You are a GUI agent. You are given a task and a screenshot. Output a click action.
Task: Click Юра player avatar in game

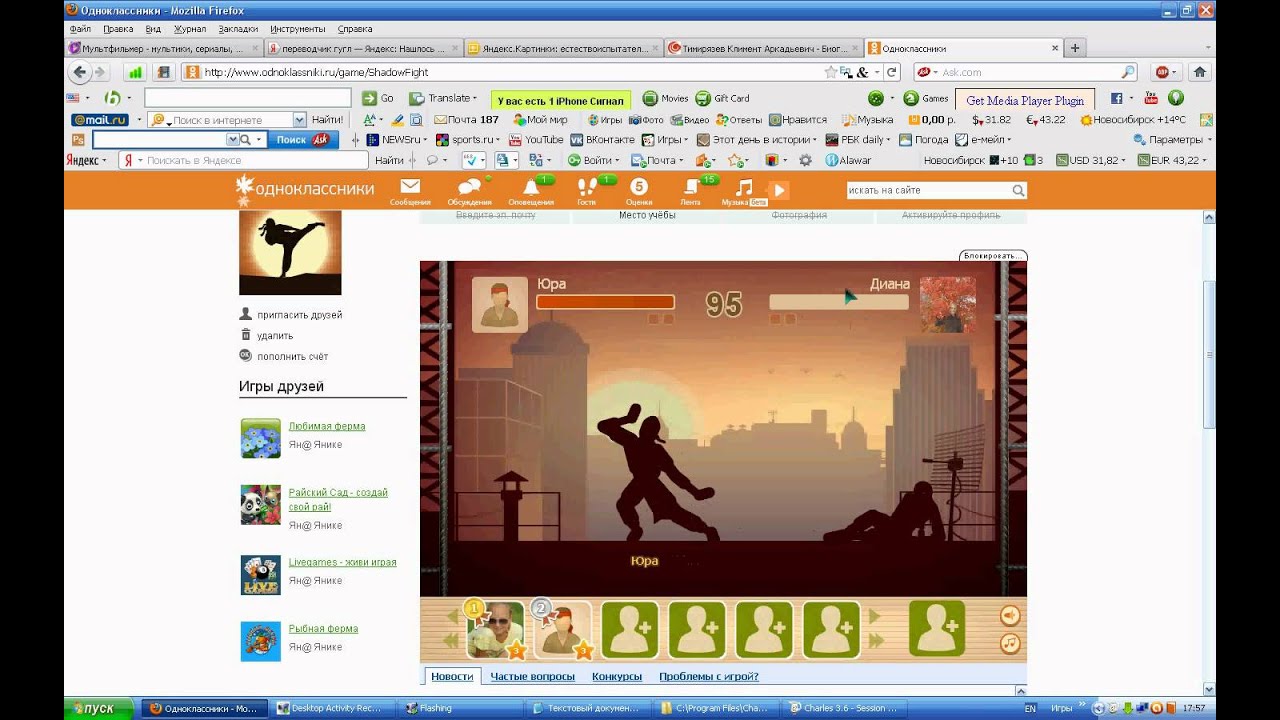pos(500,304)
